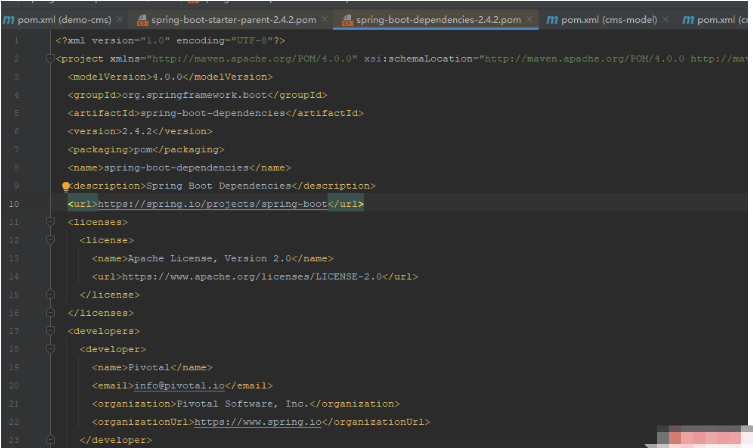
Task: Select spring-boot-dependencies-2.4.2.pom tab
Action: click(x=438, y=20)
